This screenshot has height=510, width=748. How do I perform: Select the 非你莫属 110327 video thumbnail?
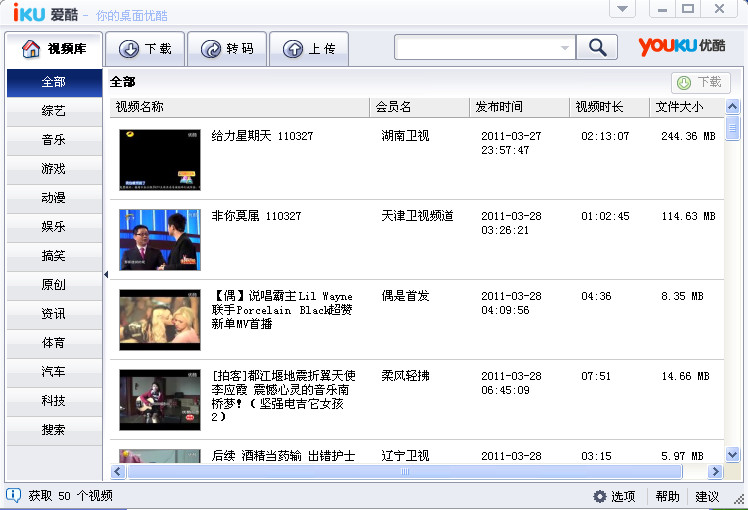pyautogui.click(x=160, y=240)
